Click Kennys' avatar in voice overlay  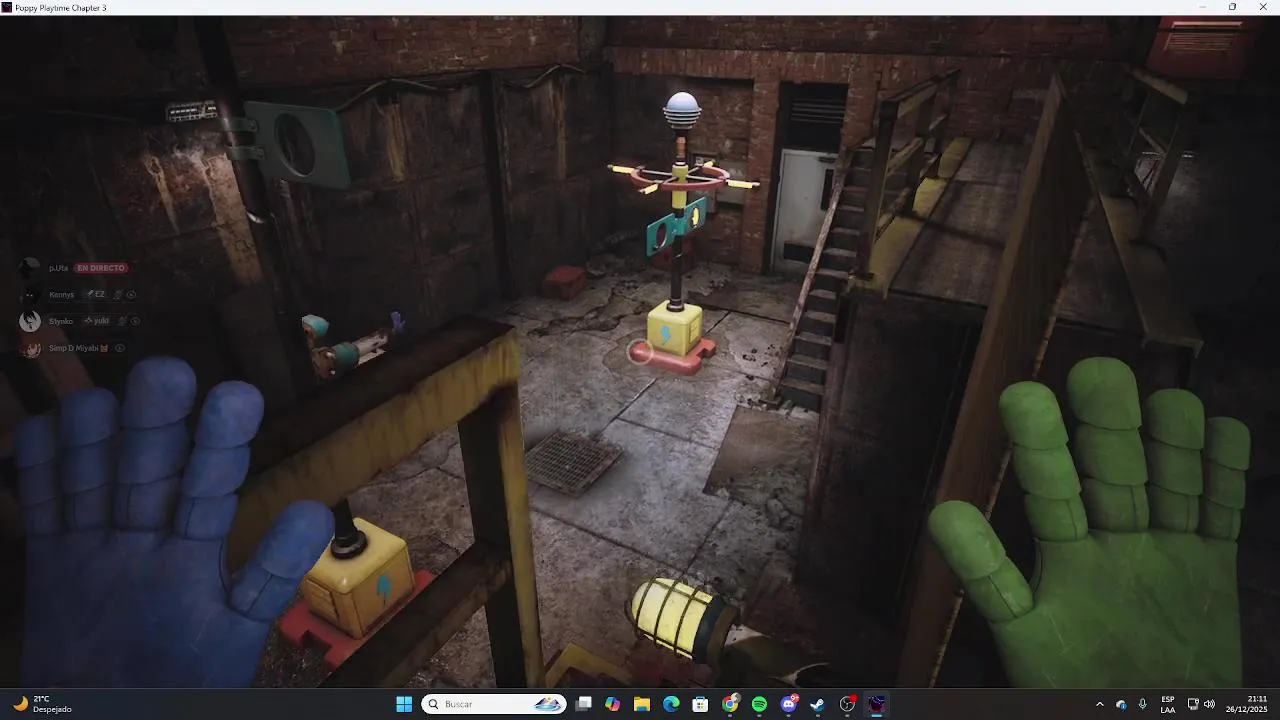coord(30,295)
